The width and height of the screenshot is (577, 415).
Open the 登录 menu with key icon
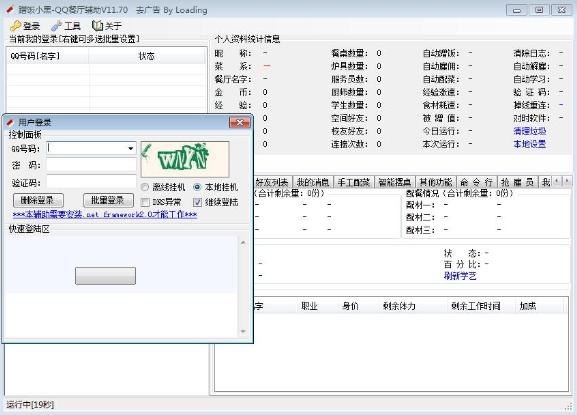coord(25,26)
